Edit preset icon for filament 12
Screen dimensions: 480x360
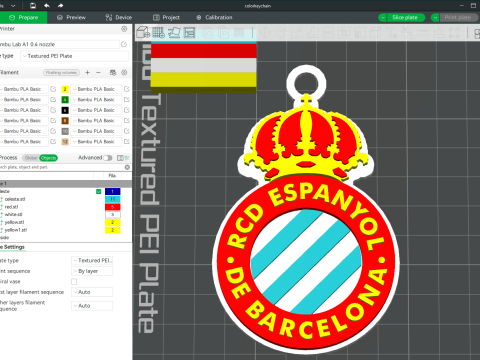point(127,142)
